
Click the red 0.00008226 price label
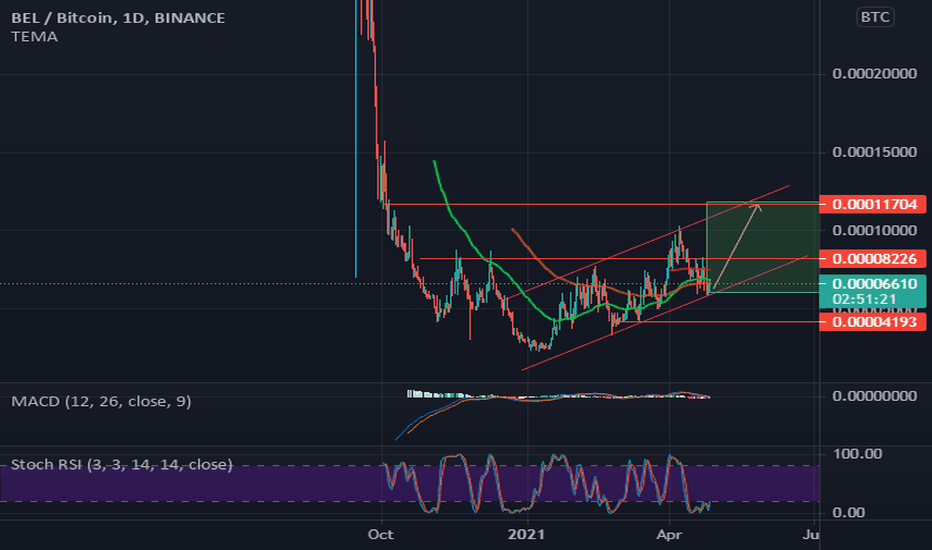873,259
